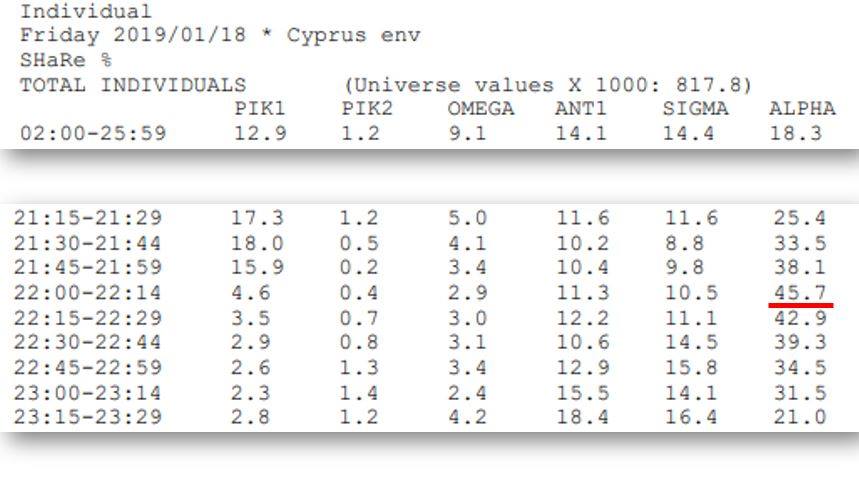The image size is (859, 483).
Task: Click the underlined ALPHA value 45.7
Action: tap(800, 292)
